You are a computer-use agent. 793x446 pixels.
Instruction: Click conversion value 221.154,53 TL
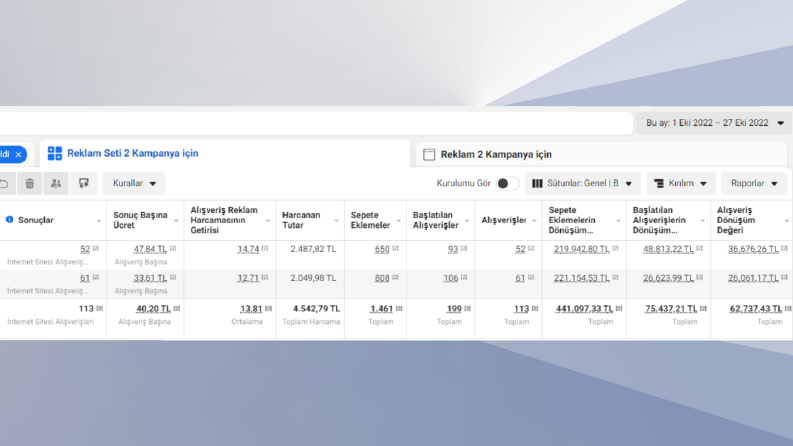click(x=582, y=278)
